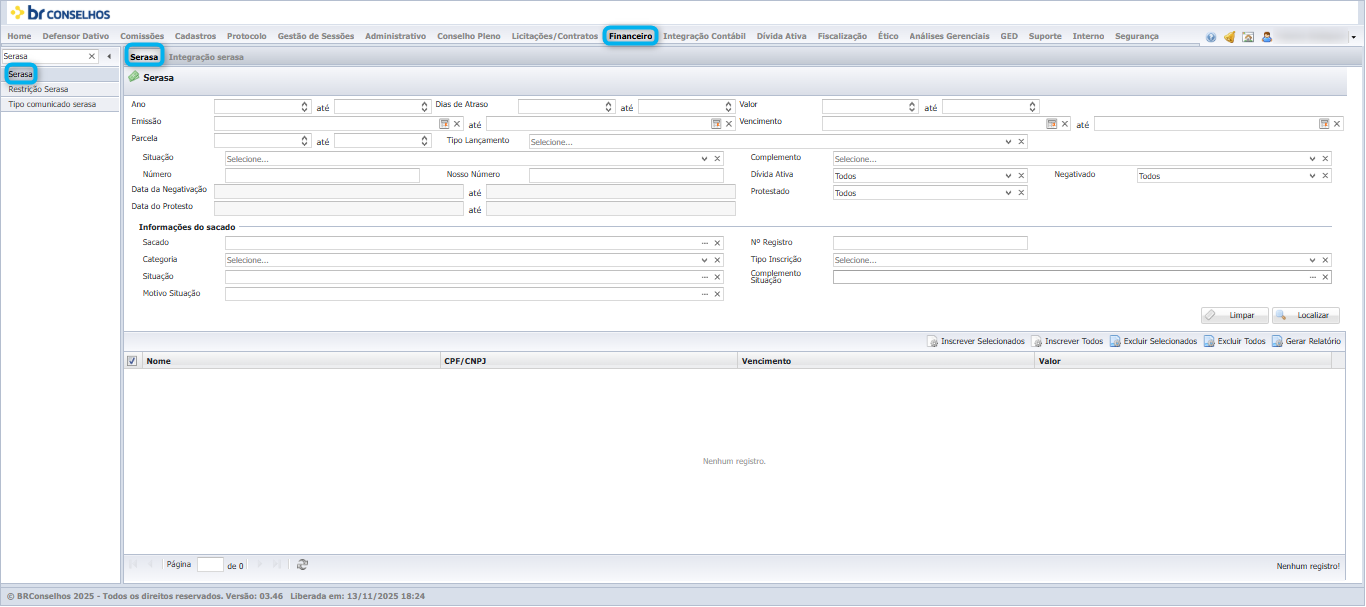Expand the Tipo Lançamento dropdown
The image size is (1366, 607).
tap(1008, 142)
